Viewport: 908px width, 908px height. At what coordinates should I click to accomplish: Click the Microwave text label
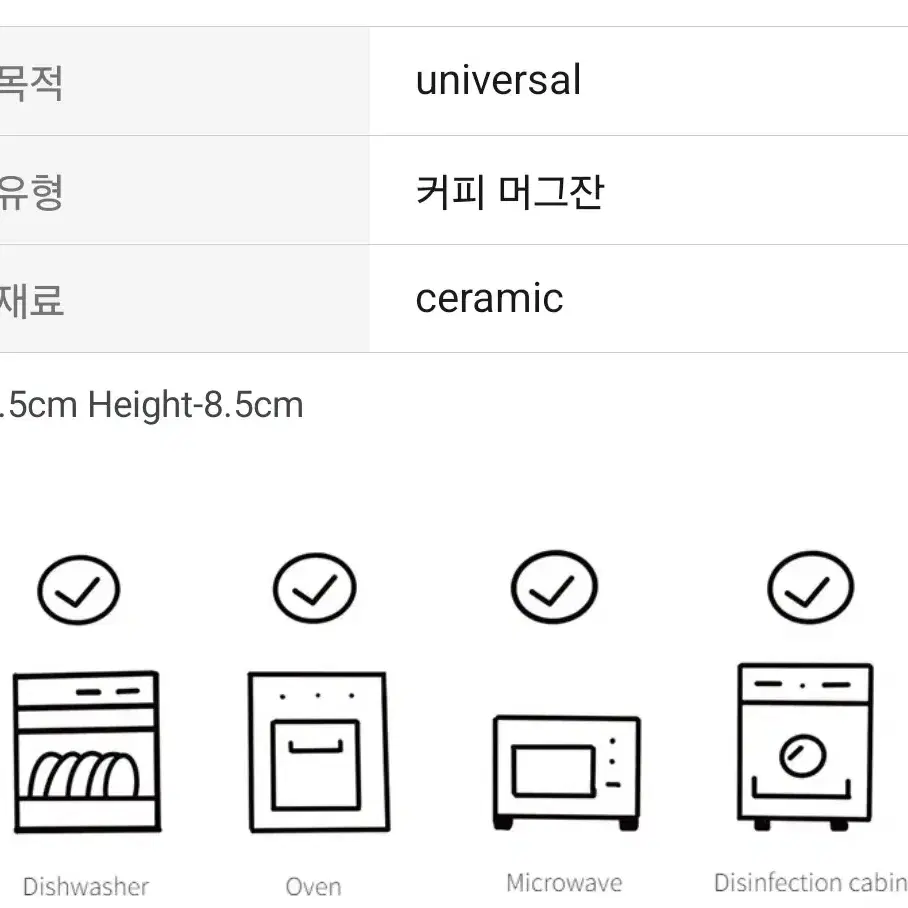pos(564,883)
